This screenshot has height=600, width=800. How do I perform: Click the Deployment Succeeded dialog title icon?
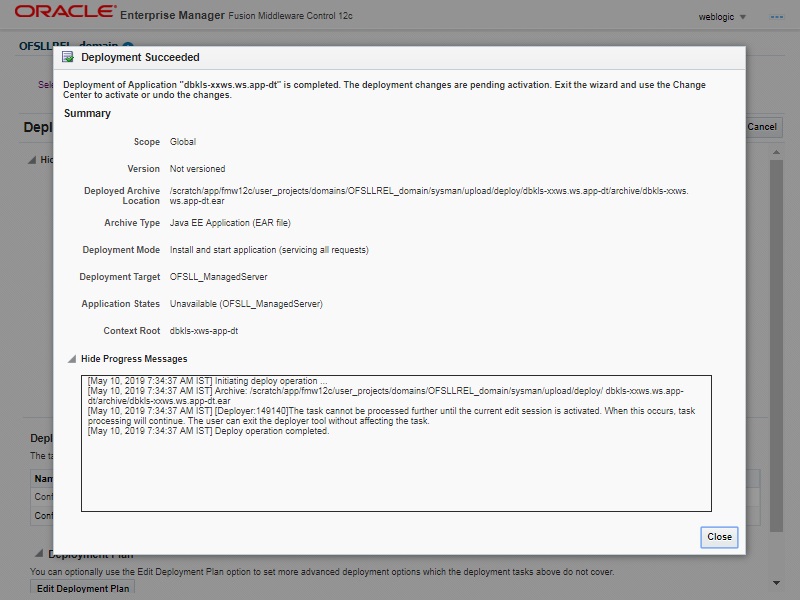(67, 57)
